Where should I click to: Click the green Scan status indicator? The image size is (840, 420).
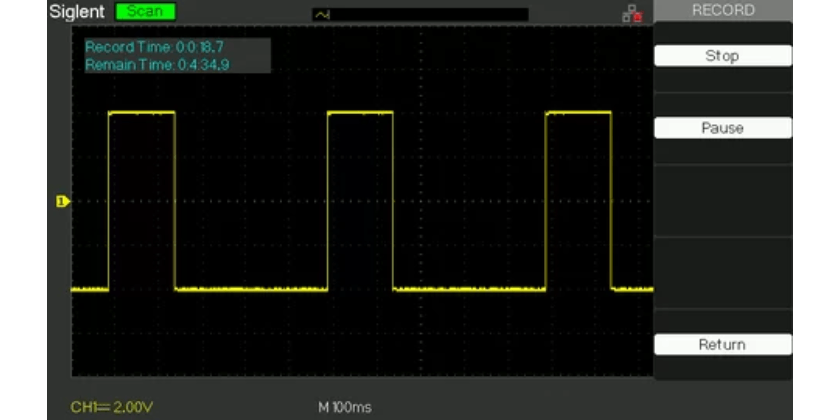145,11
